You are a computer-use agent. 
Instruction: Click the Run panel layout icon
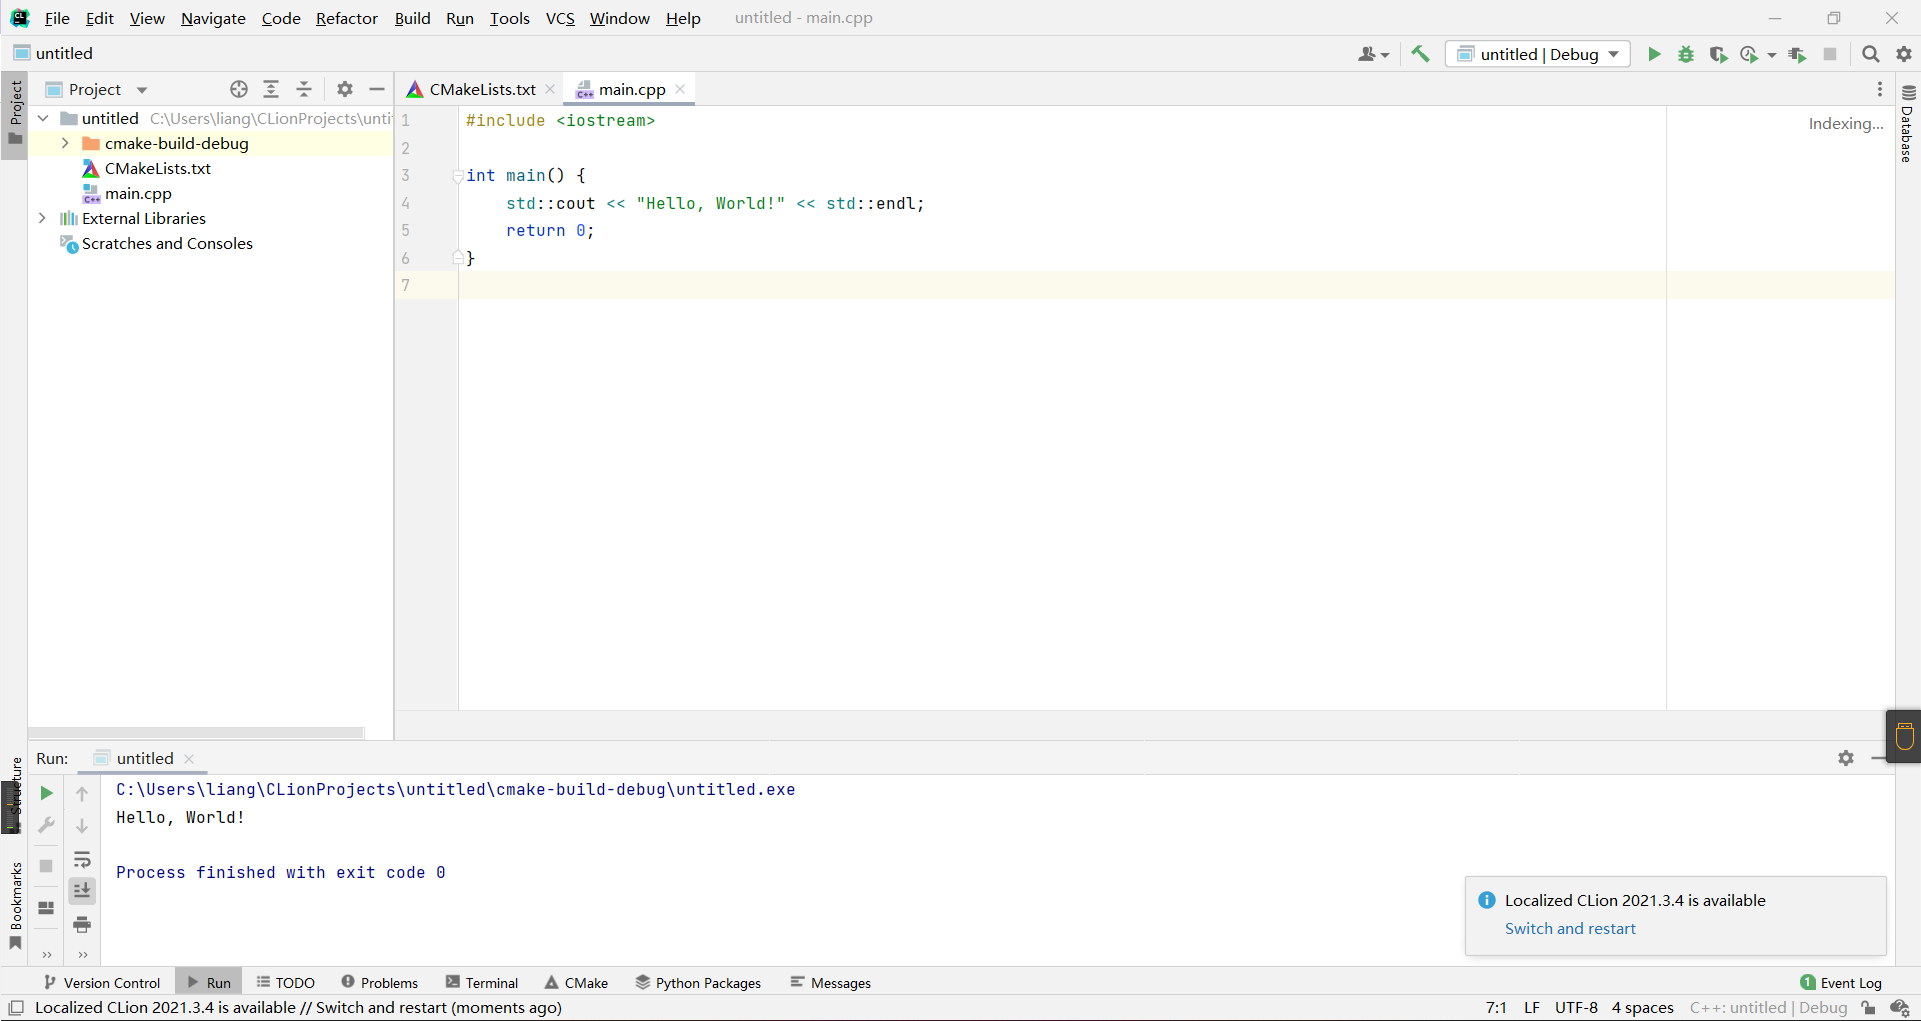click(x=46, y=908)
